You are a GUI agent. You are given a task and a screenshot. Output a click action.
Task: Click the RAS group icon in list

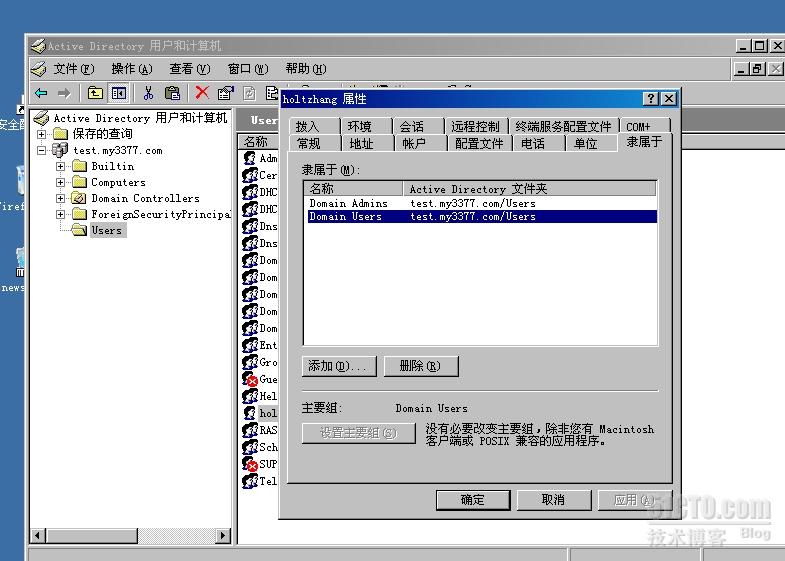click(250, 430)
